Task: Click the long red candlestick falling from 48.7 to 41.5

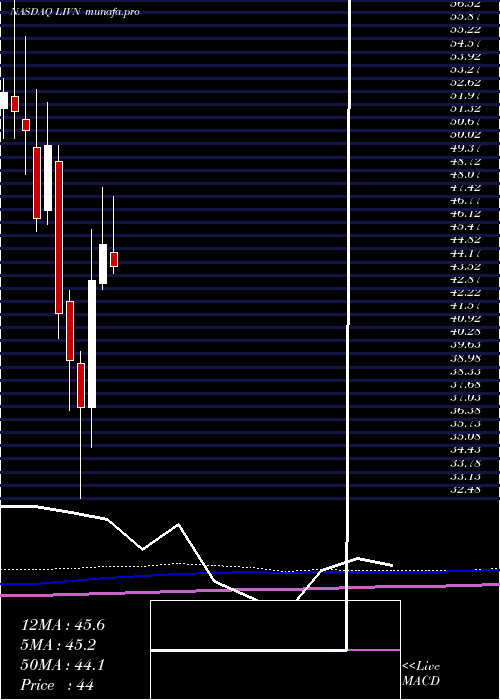Action: 59,238
